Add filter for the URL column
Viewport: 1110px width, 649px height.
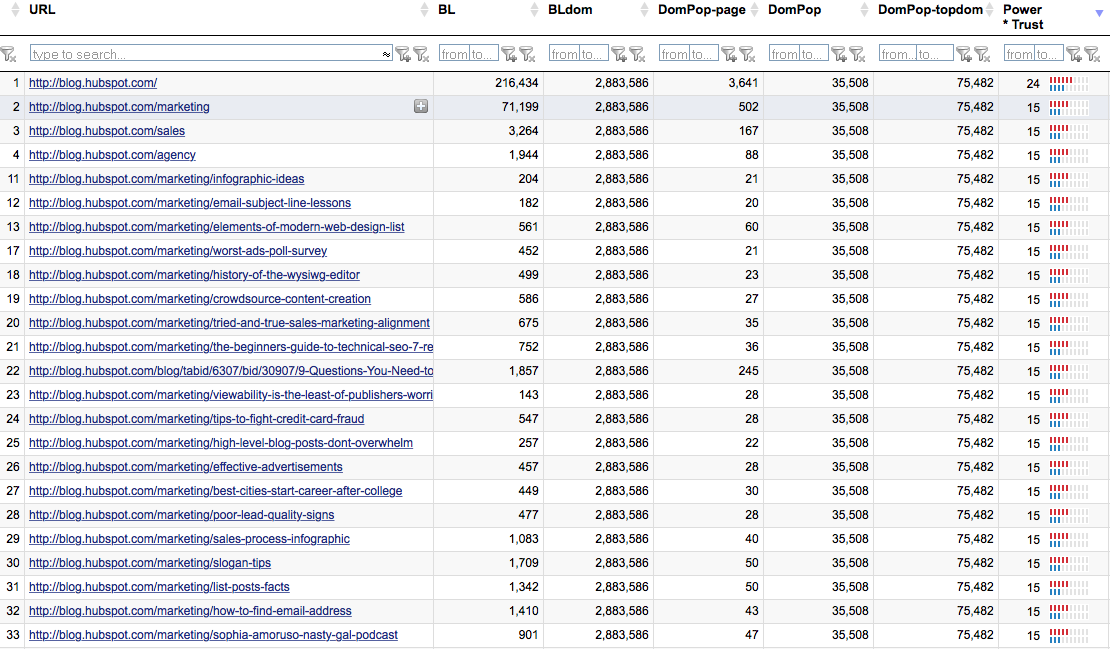click(403, 54)
